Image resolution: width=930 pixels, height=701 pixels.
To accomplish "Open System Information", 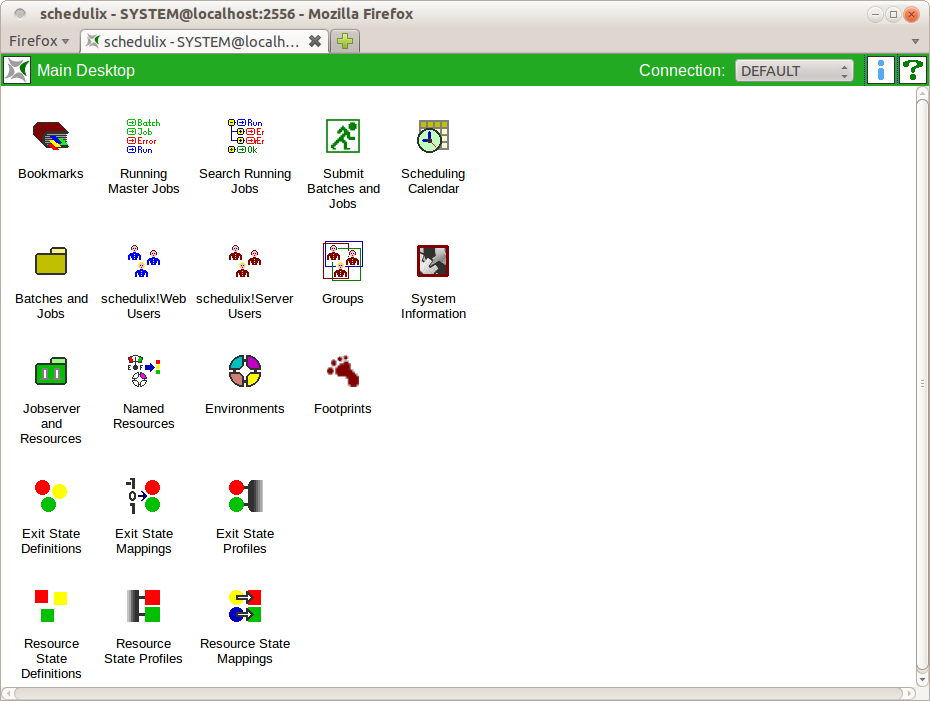I will (433, 261).
